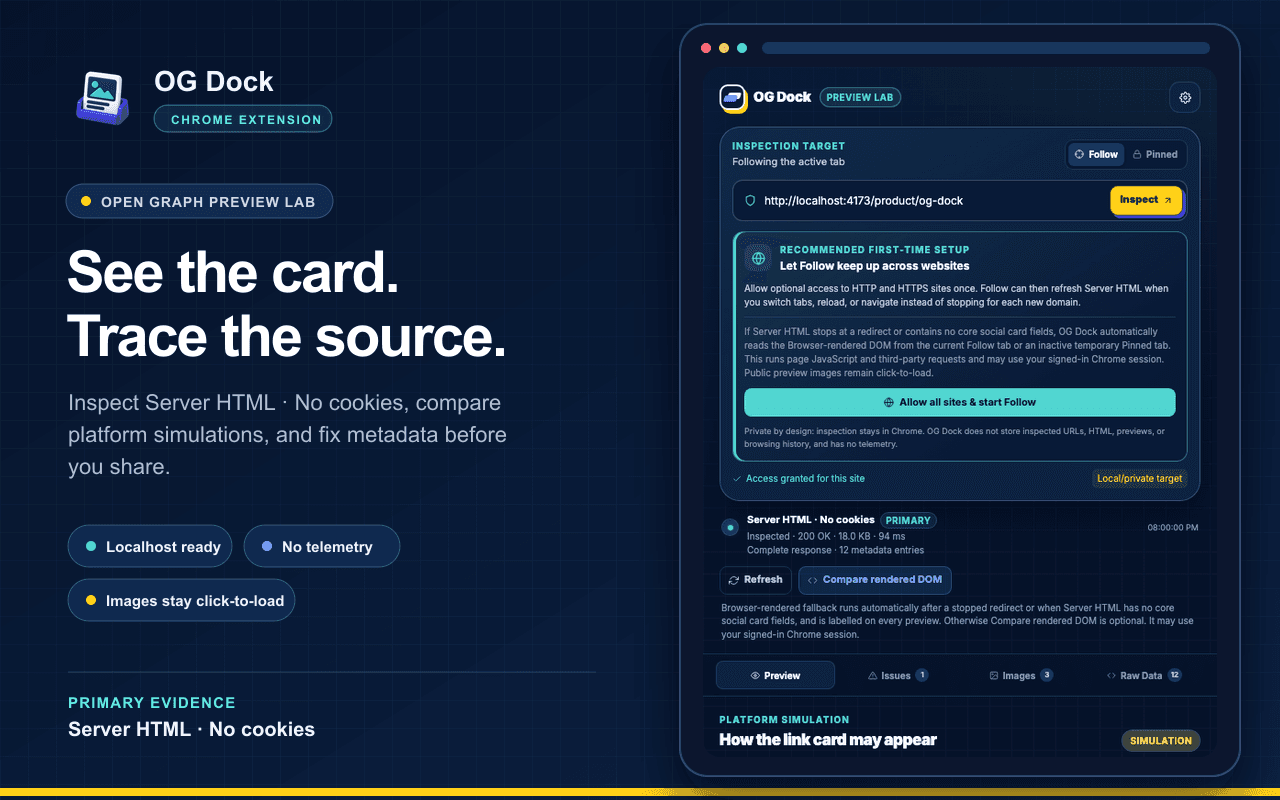Click the shield icon in the URL field

coord(750,200)
